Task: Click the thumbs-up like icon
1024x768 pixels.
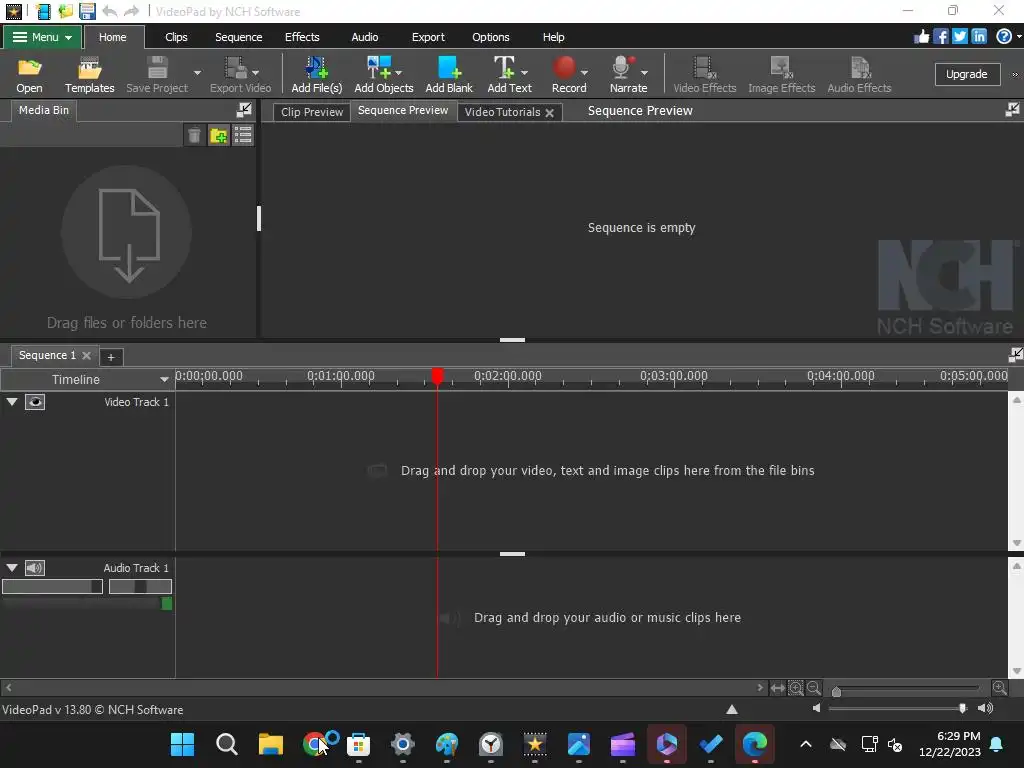Action: click(921, 37)
